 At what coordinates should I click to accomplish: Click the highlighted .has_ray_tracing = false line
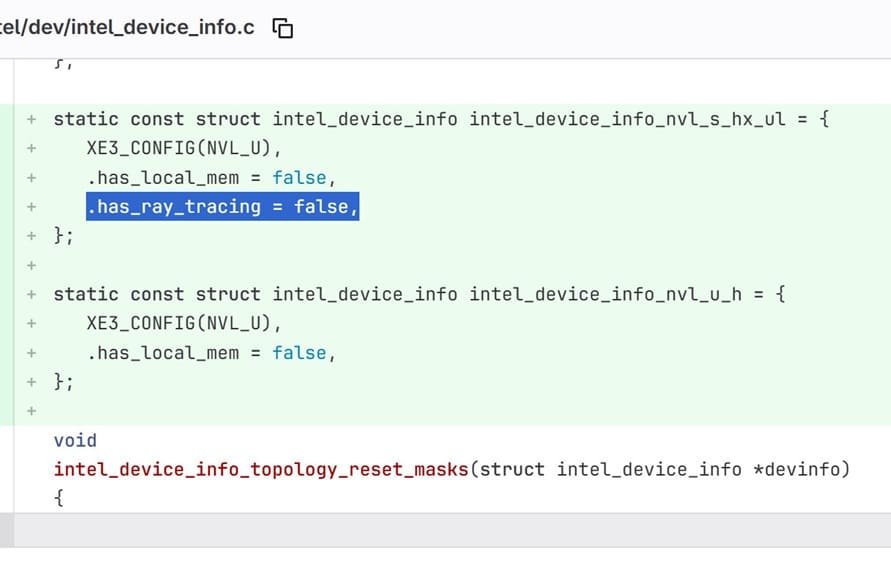click(x=221, y=207)
